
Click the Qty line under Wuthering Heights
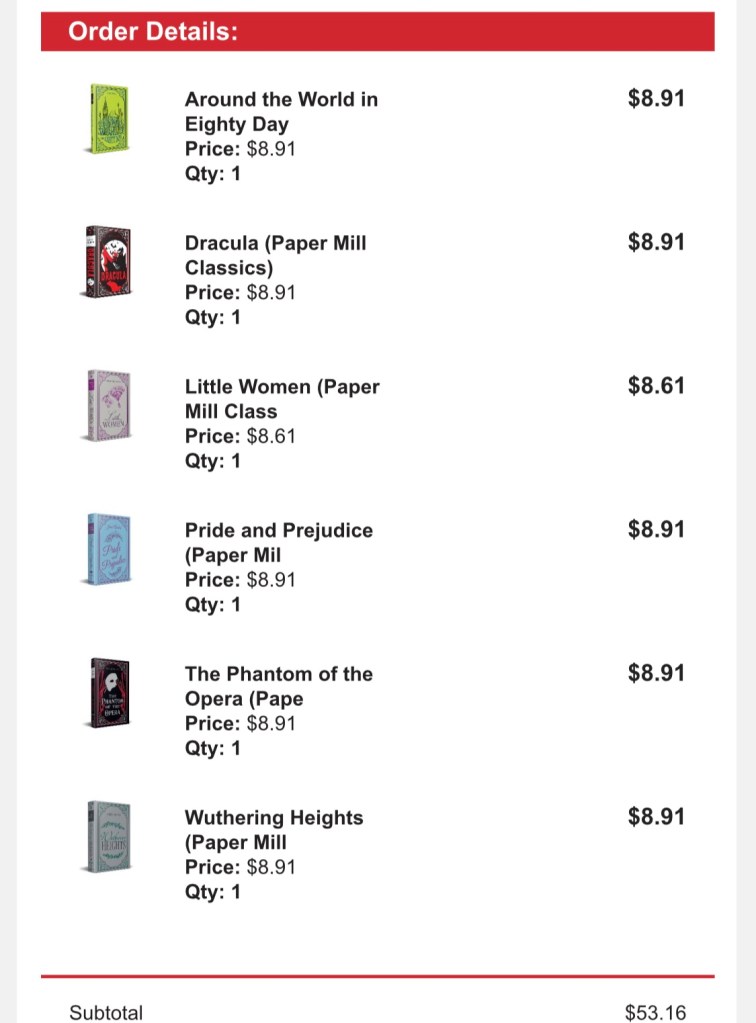click(212, 891)
